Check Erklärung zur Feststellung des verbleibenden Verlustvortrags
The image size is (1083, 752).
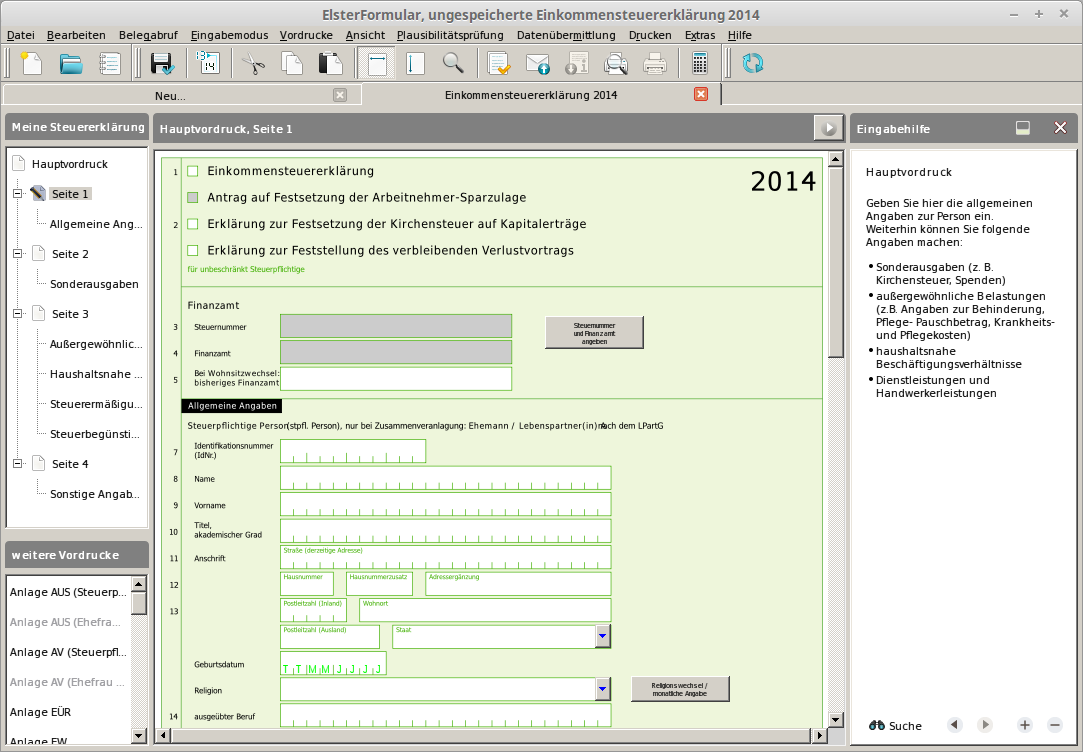pos(193,250)
